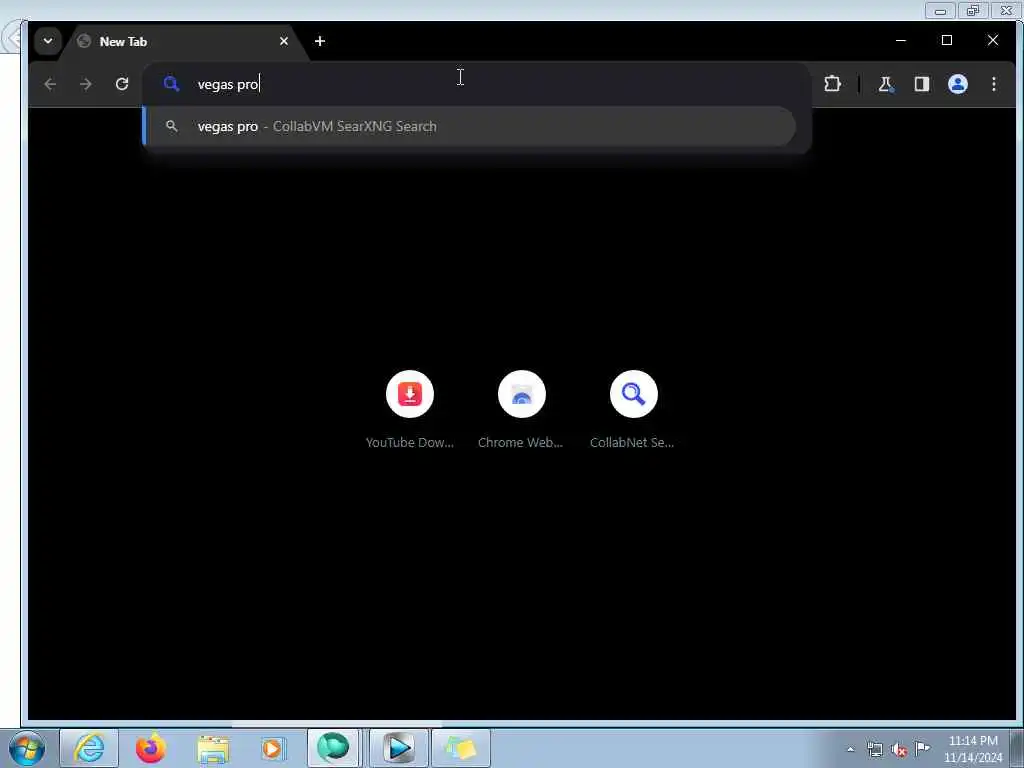The image size is (1024, 768).
Task: Click the muted volume tray icon
Action: [899, 749]
